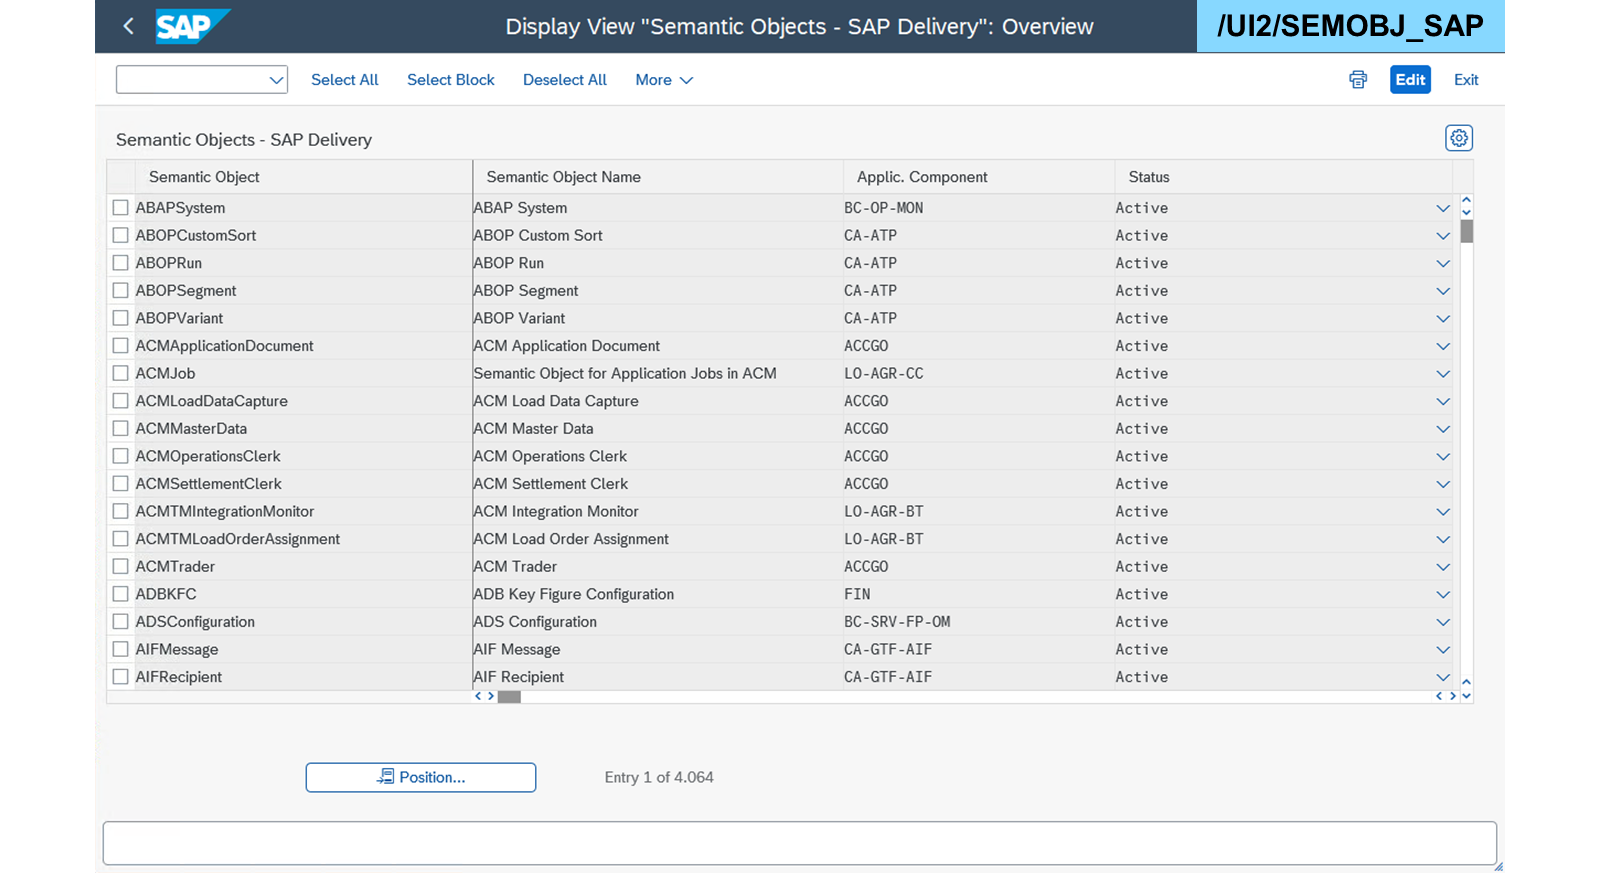Open Status dropdown for ACM Load Data Capture

tap(1442, 401)
